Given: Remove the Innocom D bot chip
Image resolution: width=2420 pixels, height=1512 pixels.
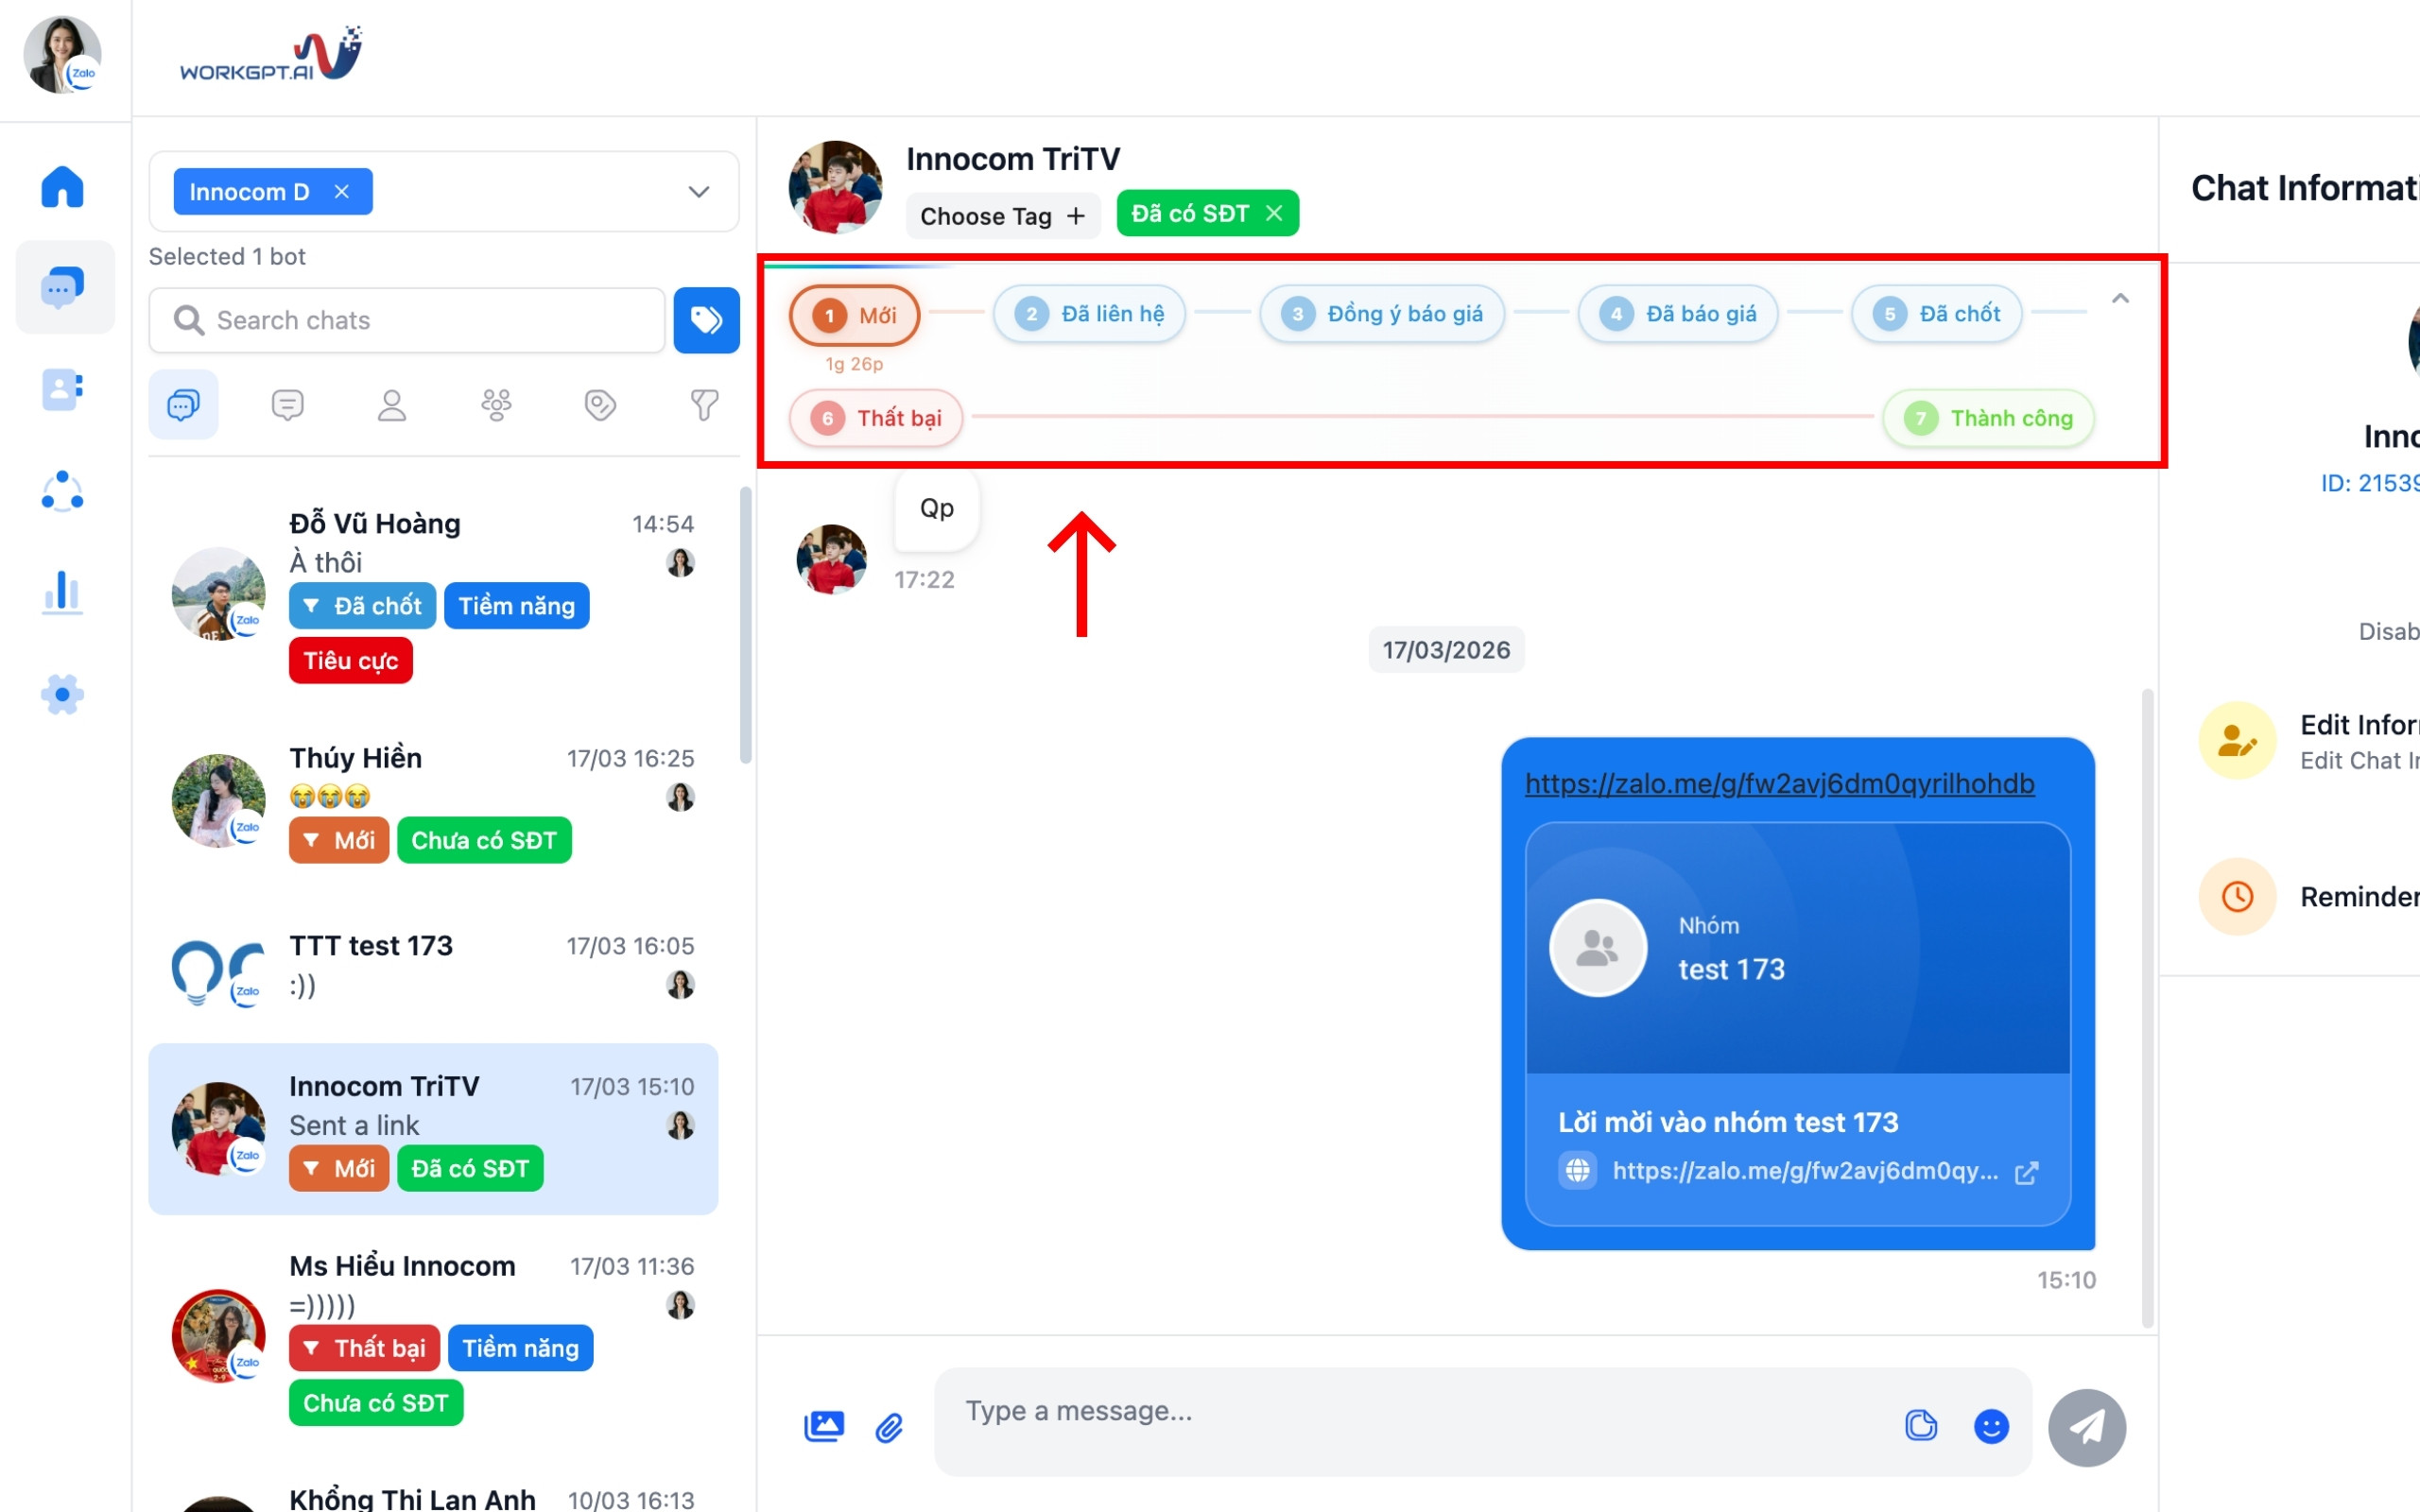Looking at the screenshot, I should point(342,191).
